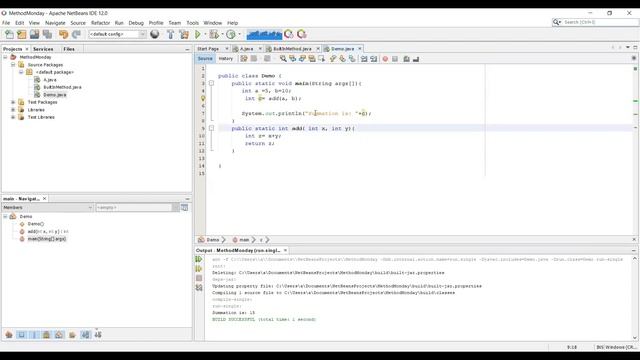Click the memory usage heap graph
640x360 pixels.
(x=264, y=34)
